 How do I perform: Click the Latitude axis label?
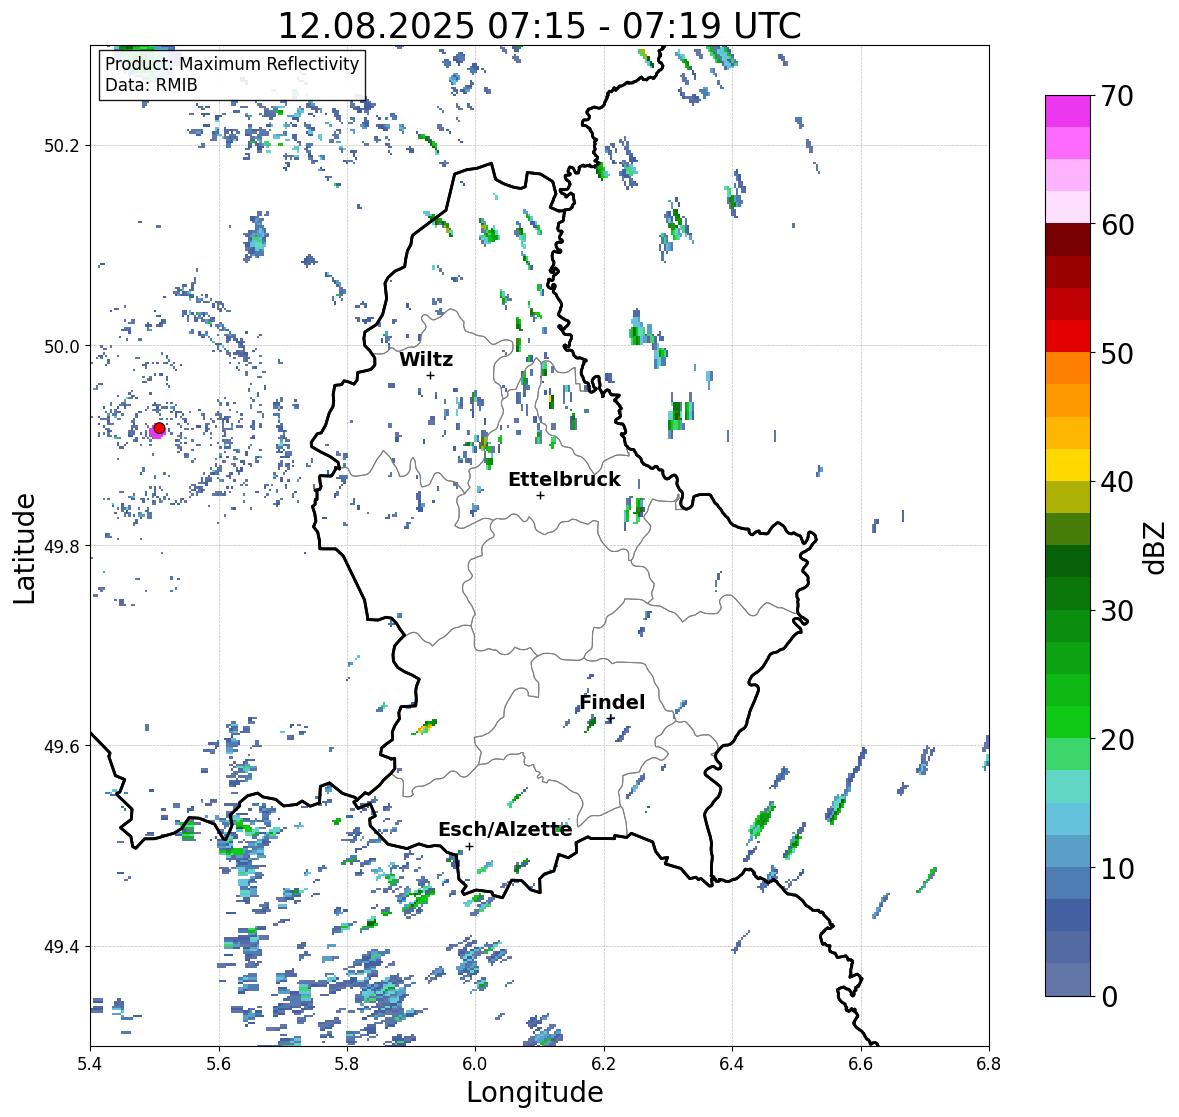click(25, 548)
